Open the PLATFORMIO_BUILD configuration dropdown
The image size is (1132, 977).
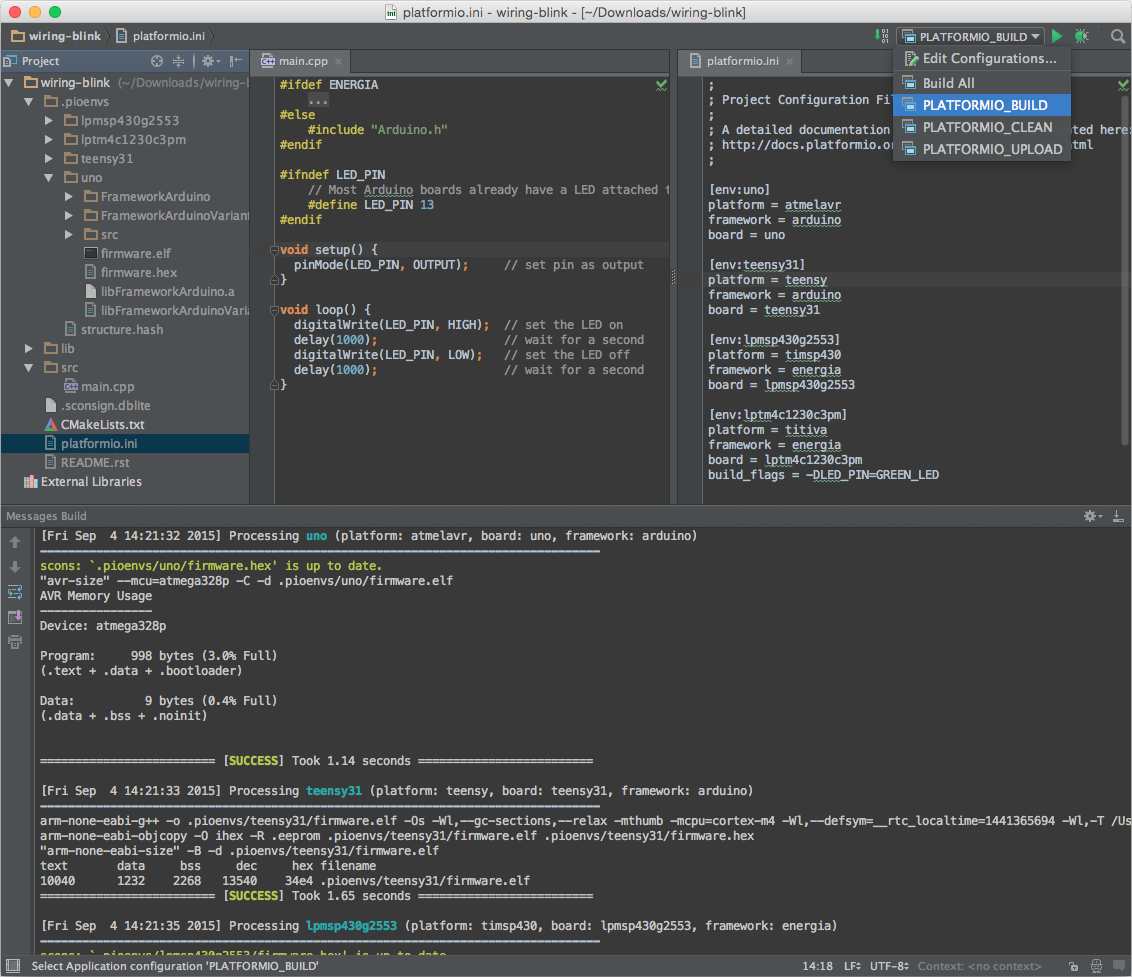pyautogui.click(x=971, y=36)
